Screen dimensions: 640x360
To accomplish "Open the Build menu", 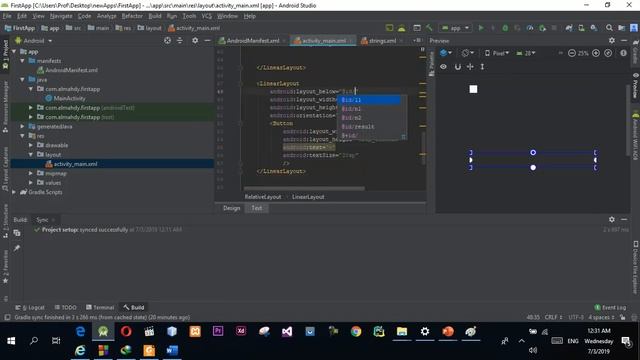I will coord(155,16).
